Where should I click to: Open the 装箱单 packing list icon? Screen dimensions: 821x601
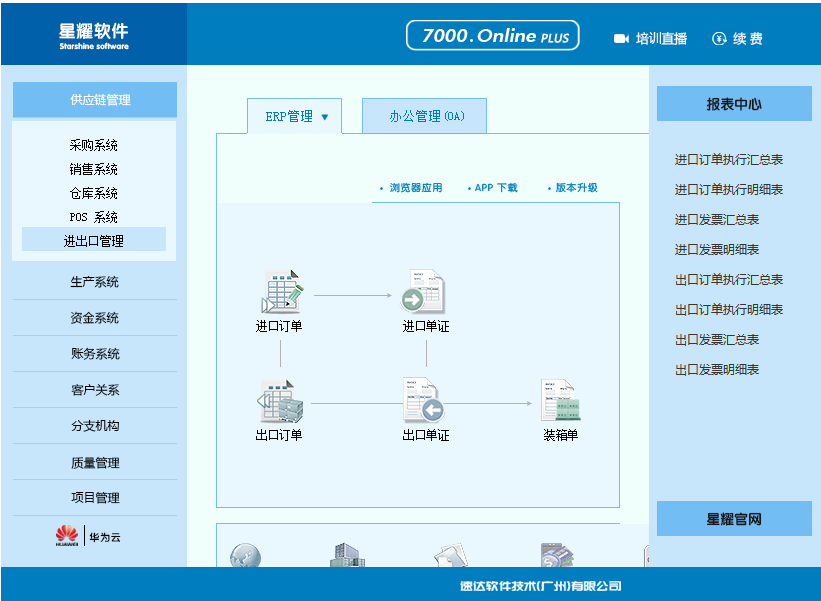pyautogui.click(x=560, y=400)
